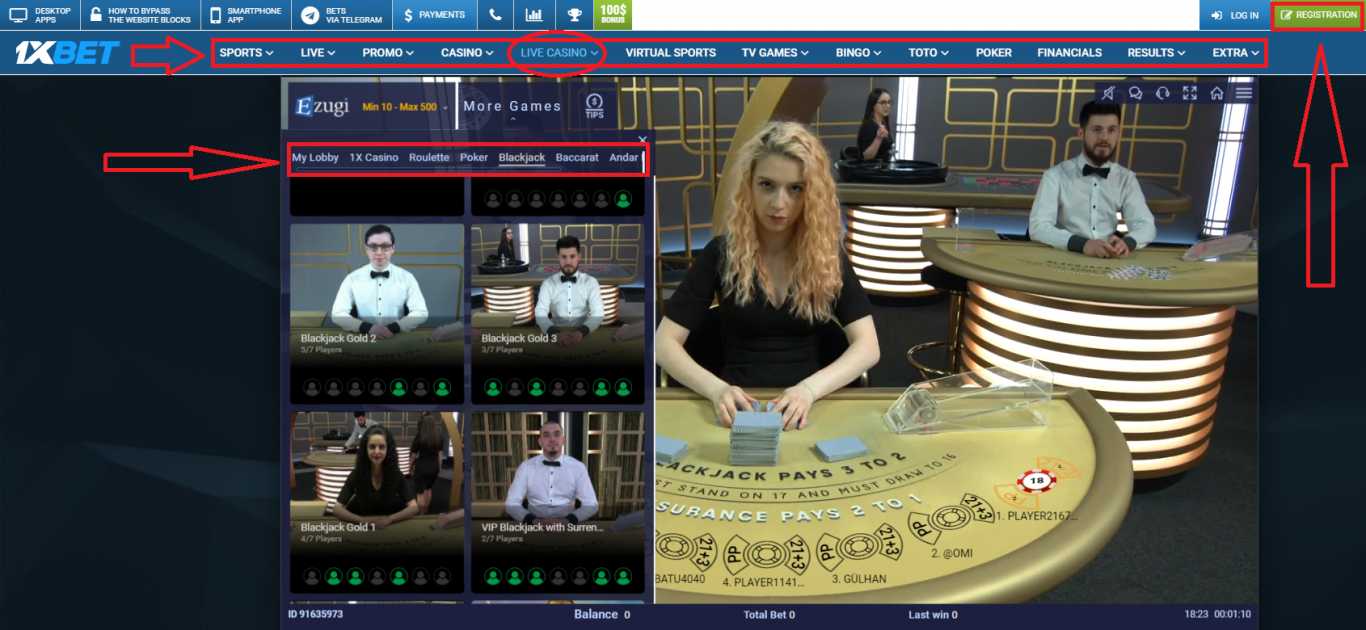Open Poker in main navigation
This screenshot has height=630, width=1366.
[x=993, y=53]
